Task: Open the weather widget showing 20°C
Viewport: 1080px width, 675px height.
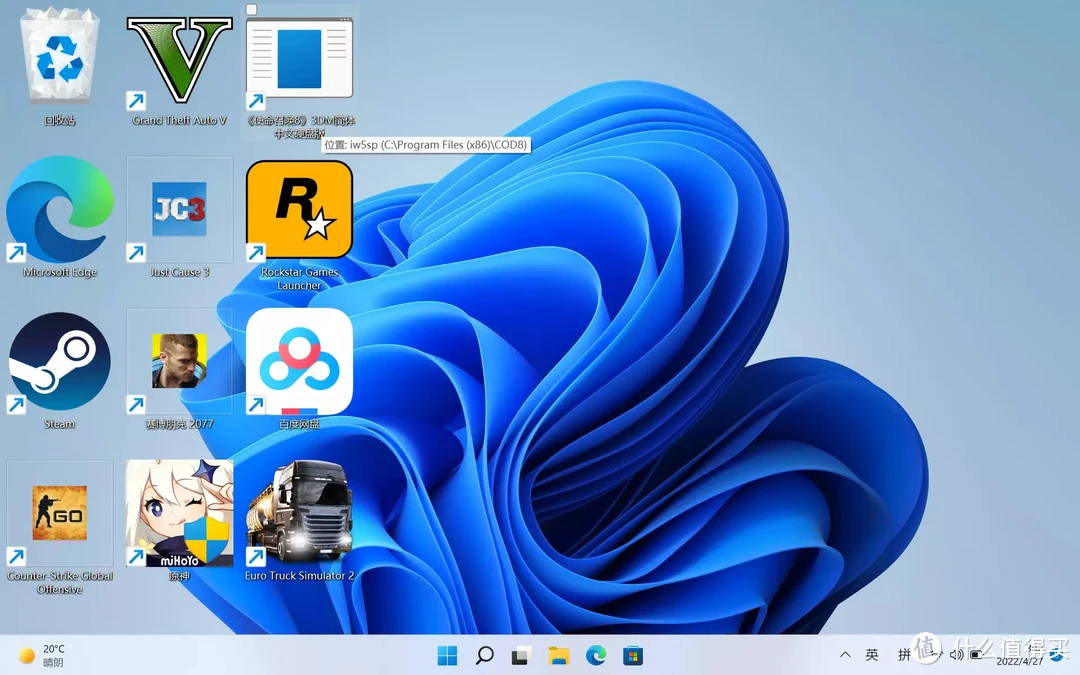Action: pos(42,655)
